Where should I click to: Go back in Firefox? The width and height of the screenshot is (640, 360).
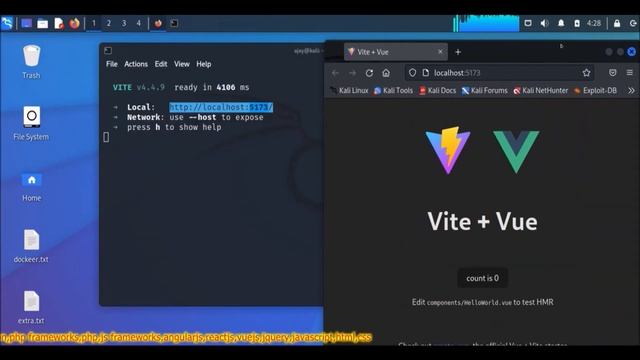(336, 73)
